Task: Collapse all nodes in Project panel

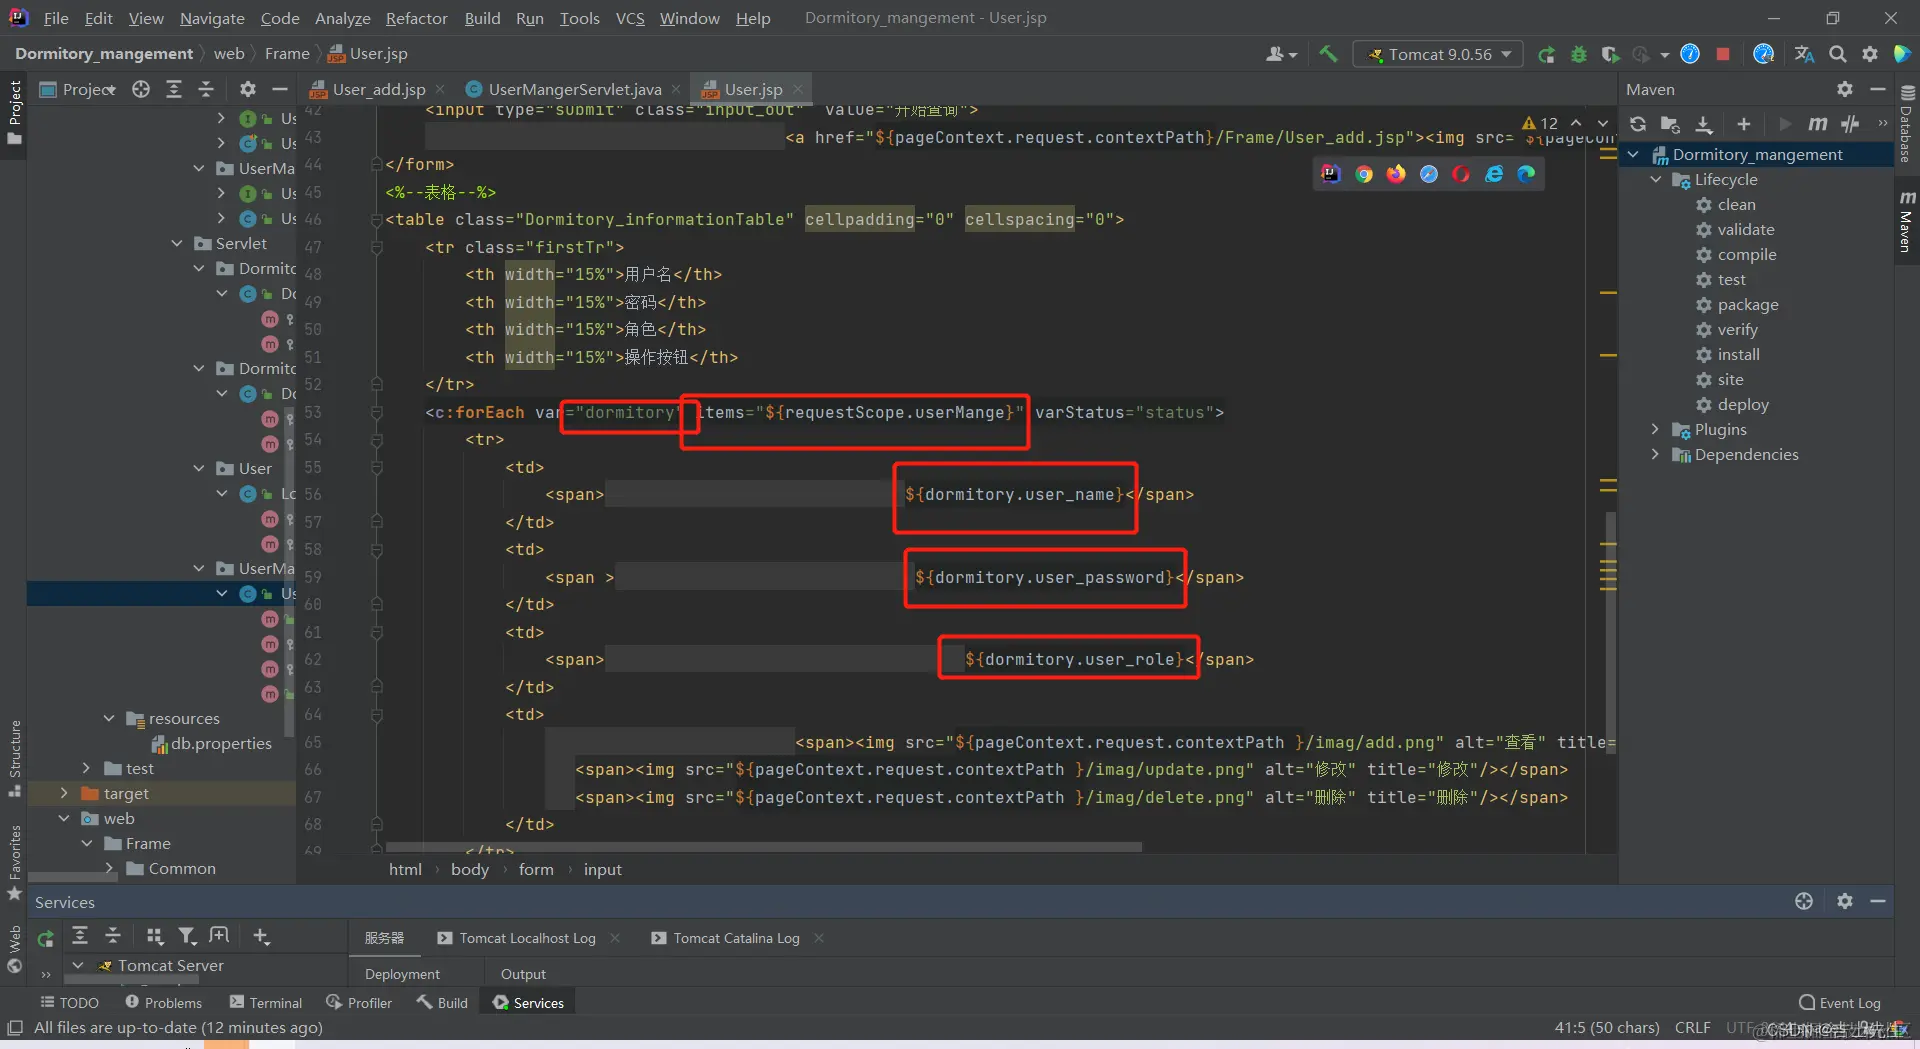Action: tap(206, 89)
